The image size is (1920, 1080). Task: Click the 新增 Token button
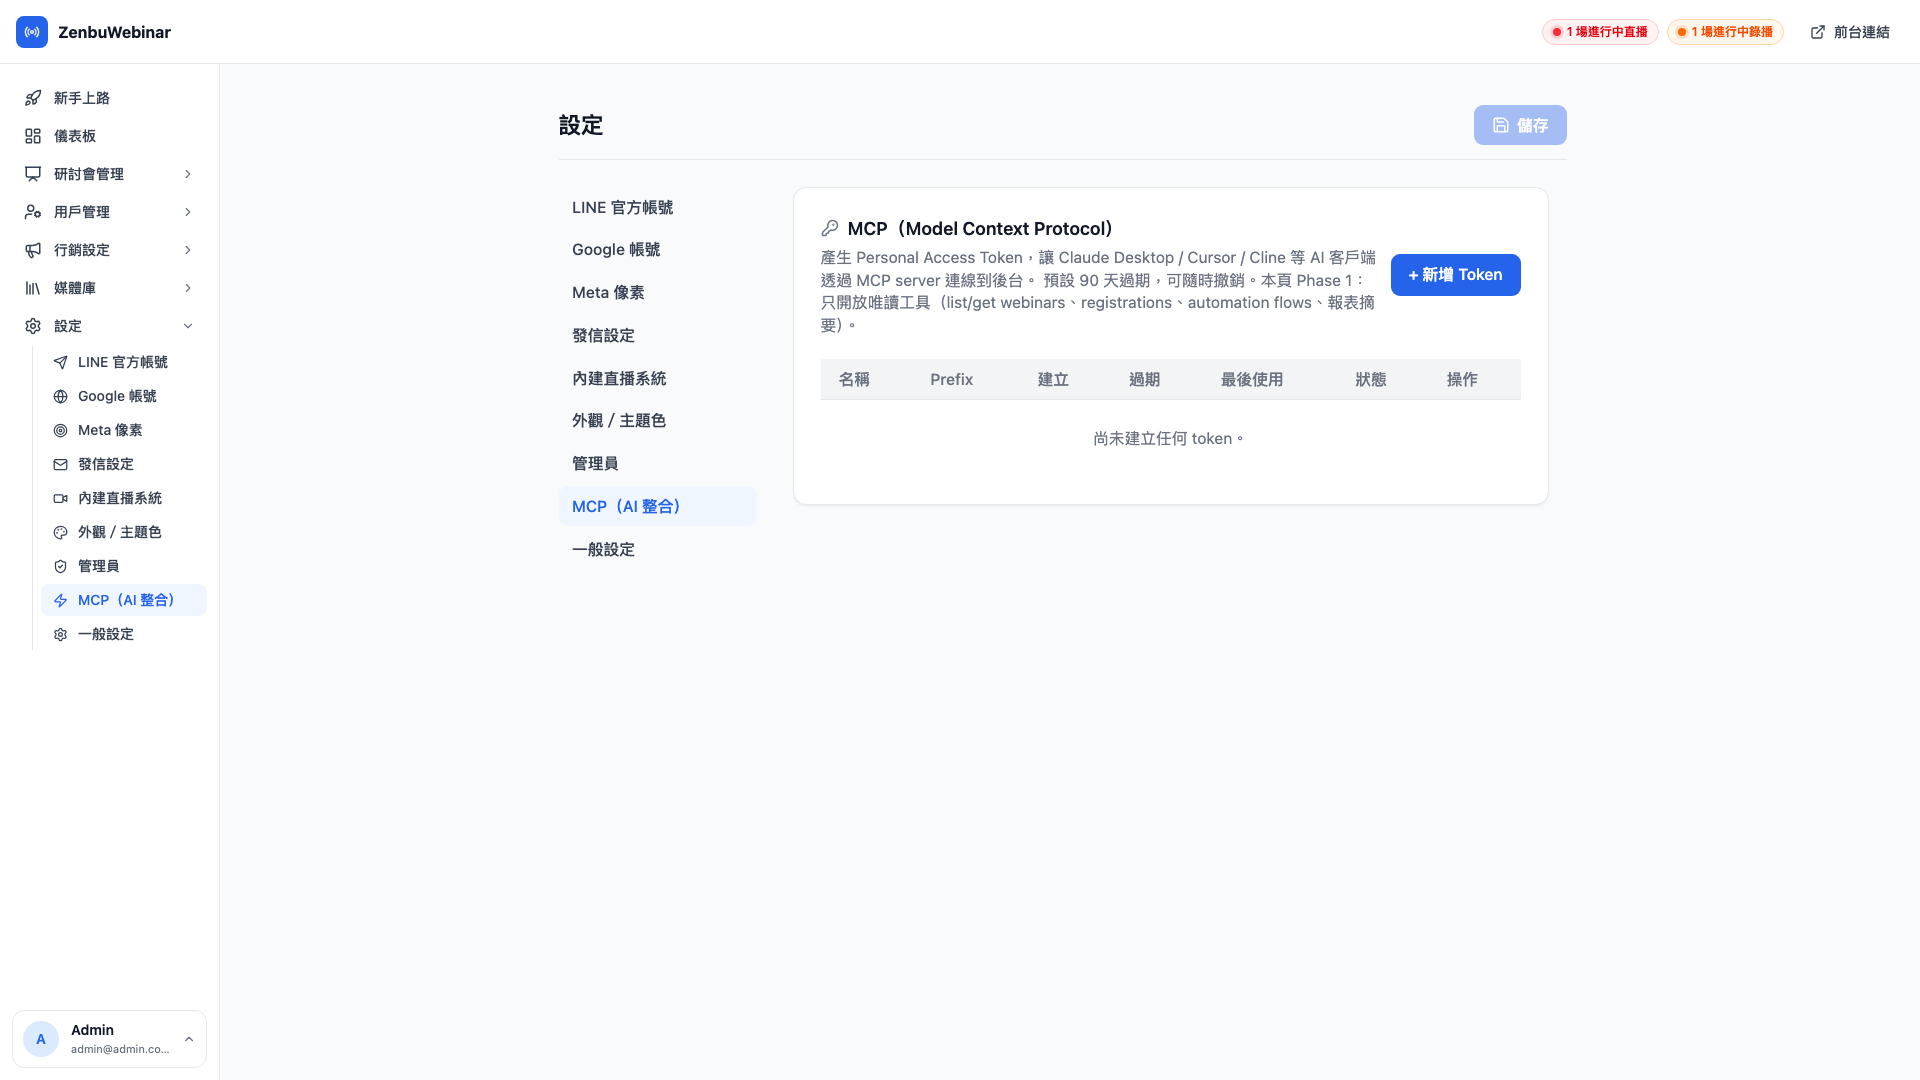1455,275
